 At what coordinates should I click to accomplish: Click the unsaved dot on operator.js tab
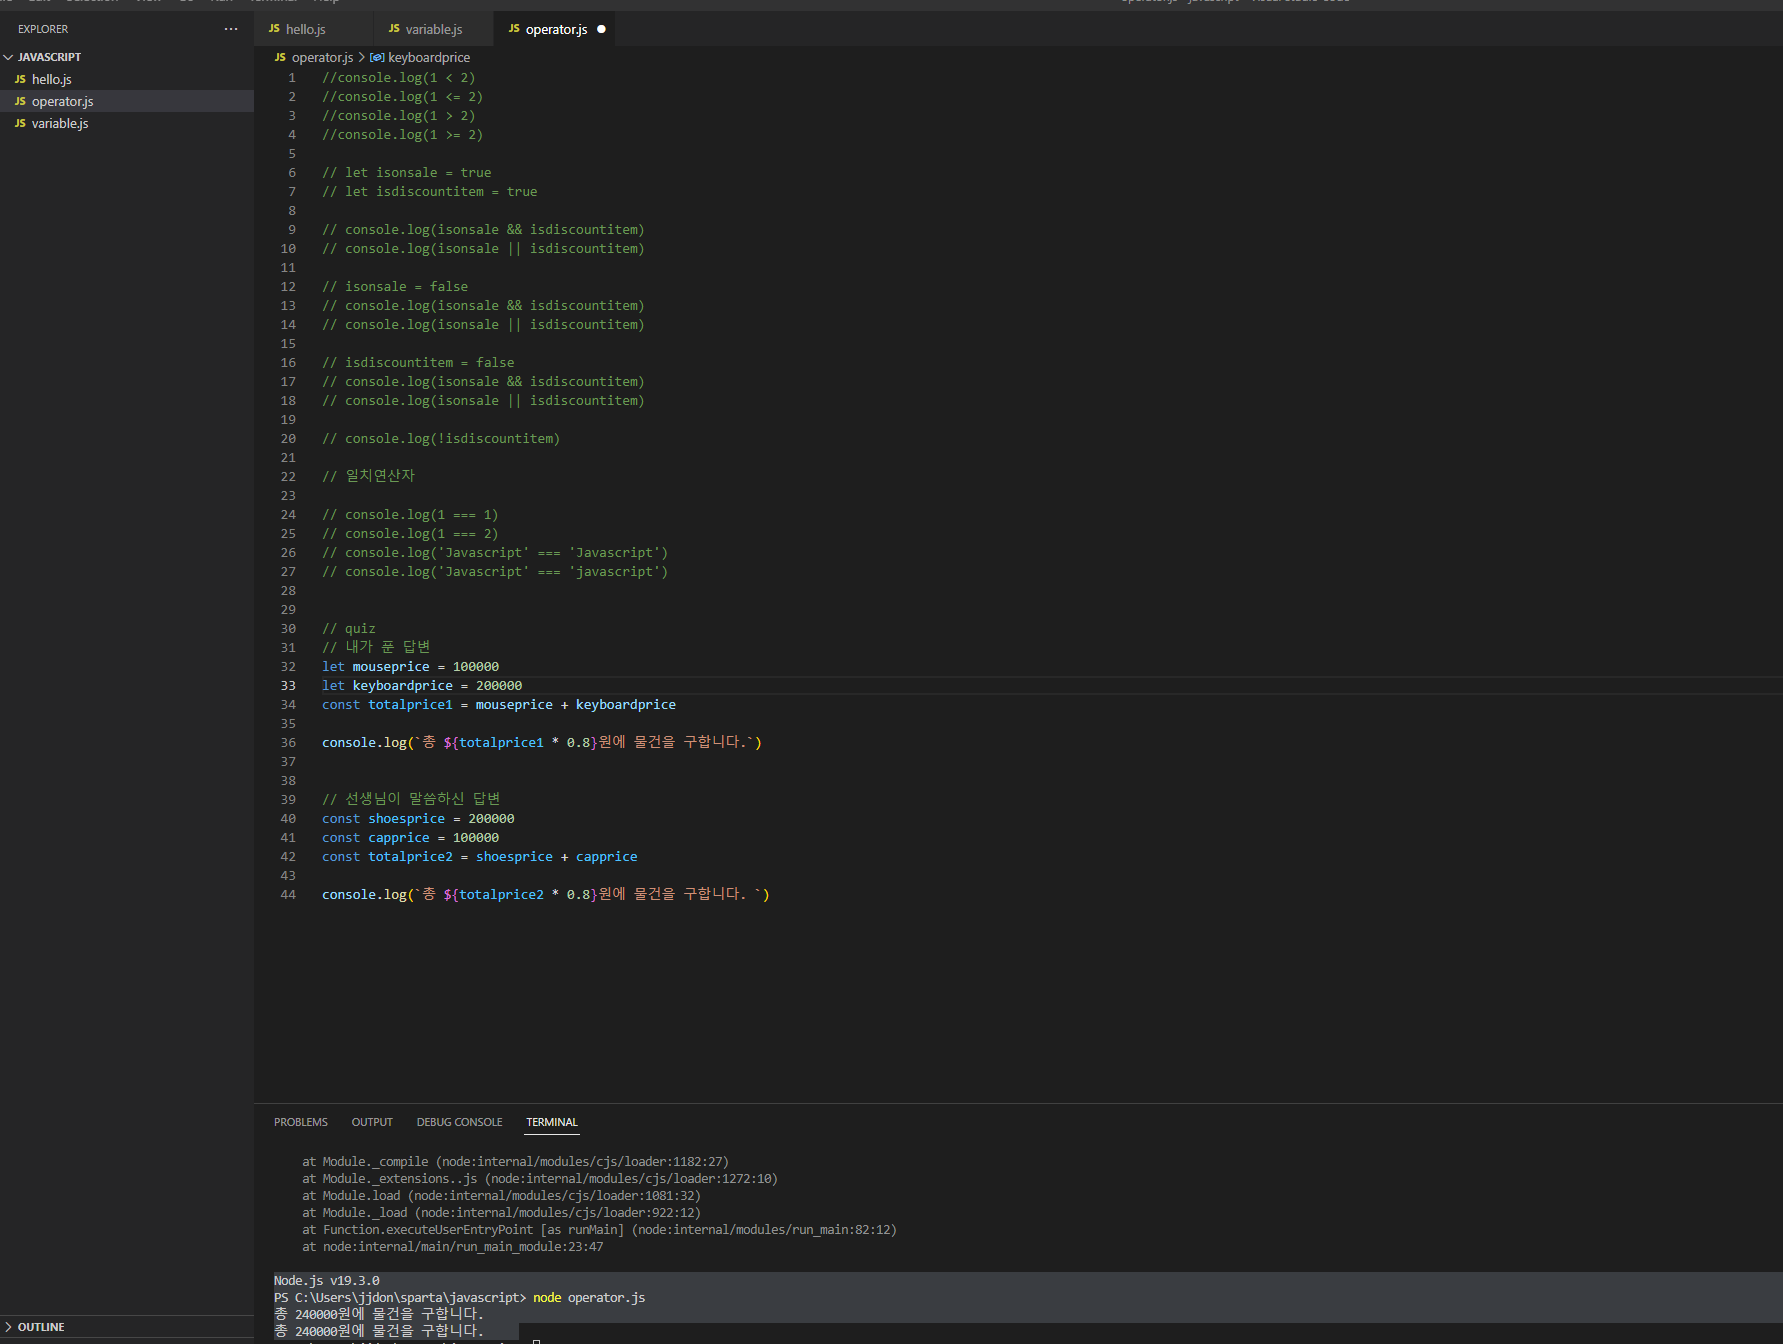(x=601, y=29)
